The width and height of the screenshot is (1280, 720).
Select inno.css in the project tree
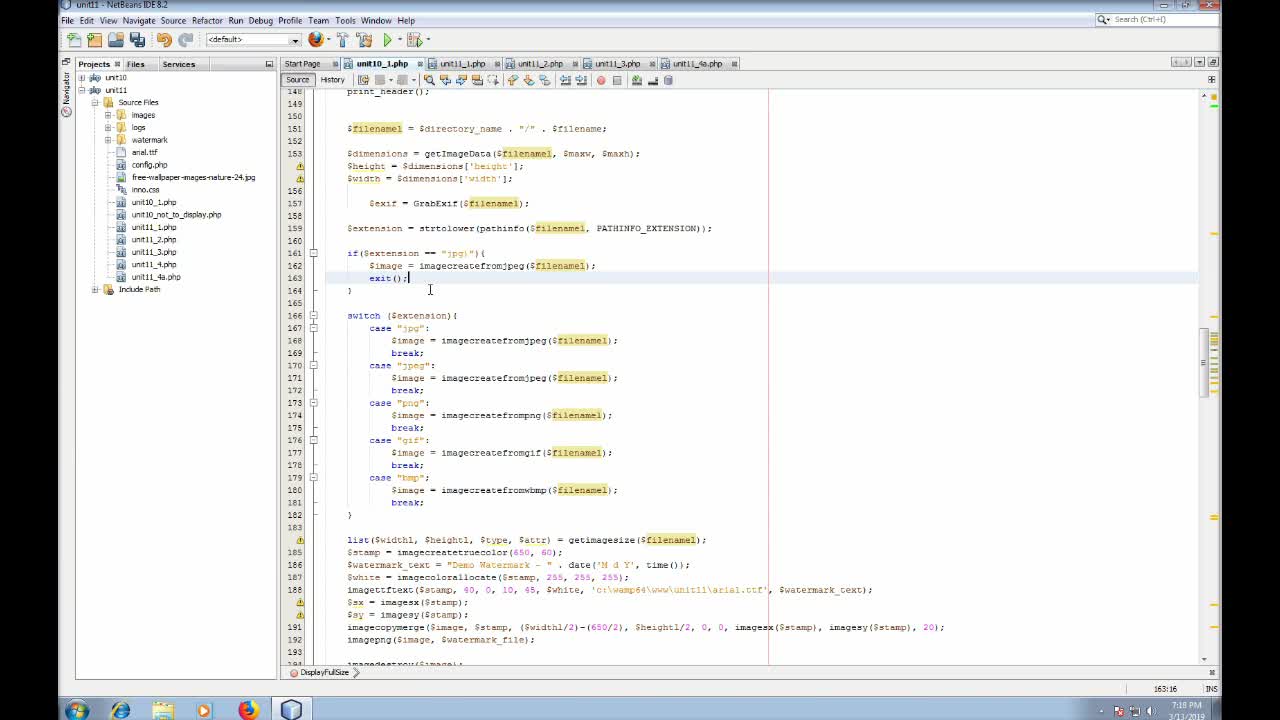145,190
